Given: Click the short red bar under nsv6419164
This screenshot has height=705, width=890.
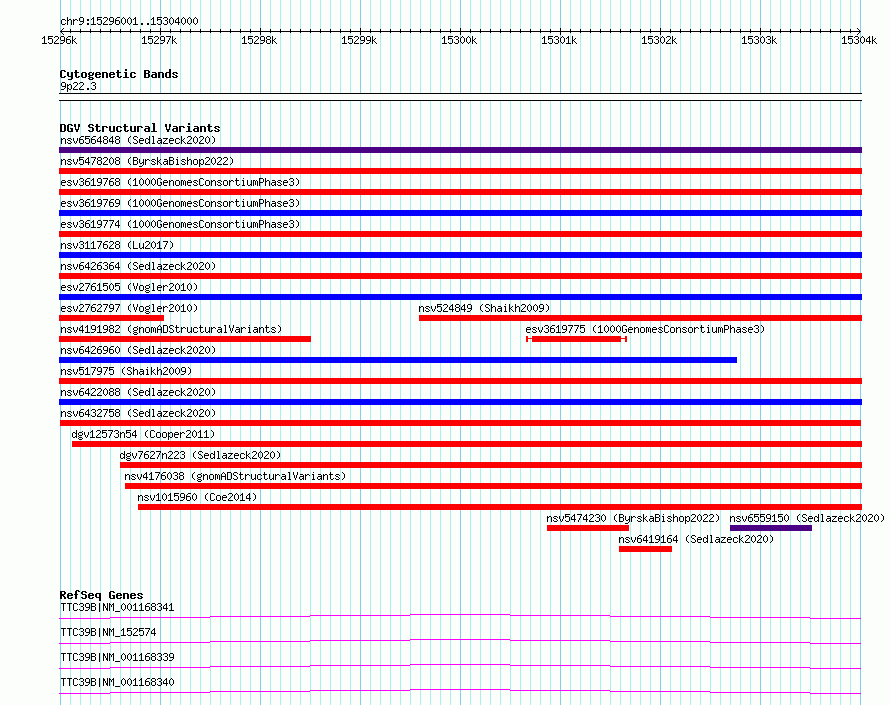Looking at the screenshot, I should (x=645, y=549).
